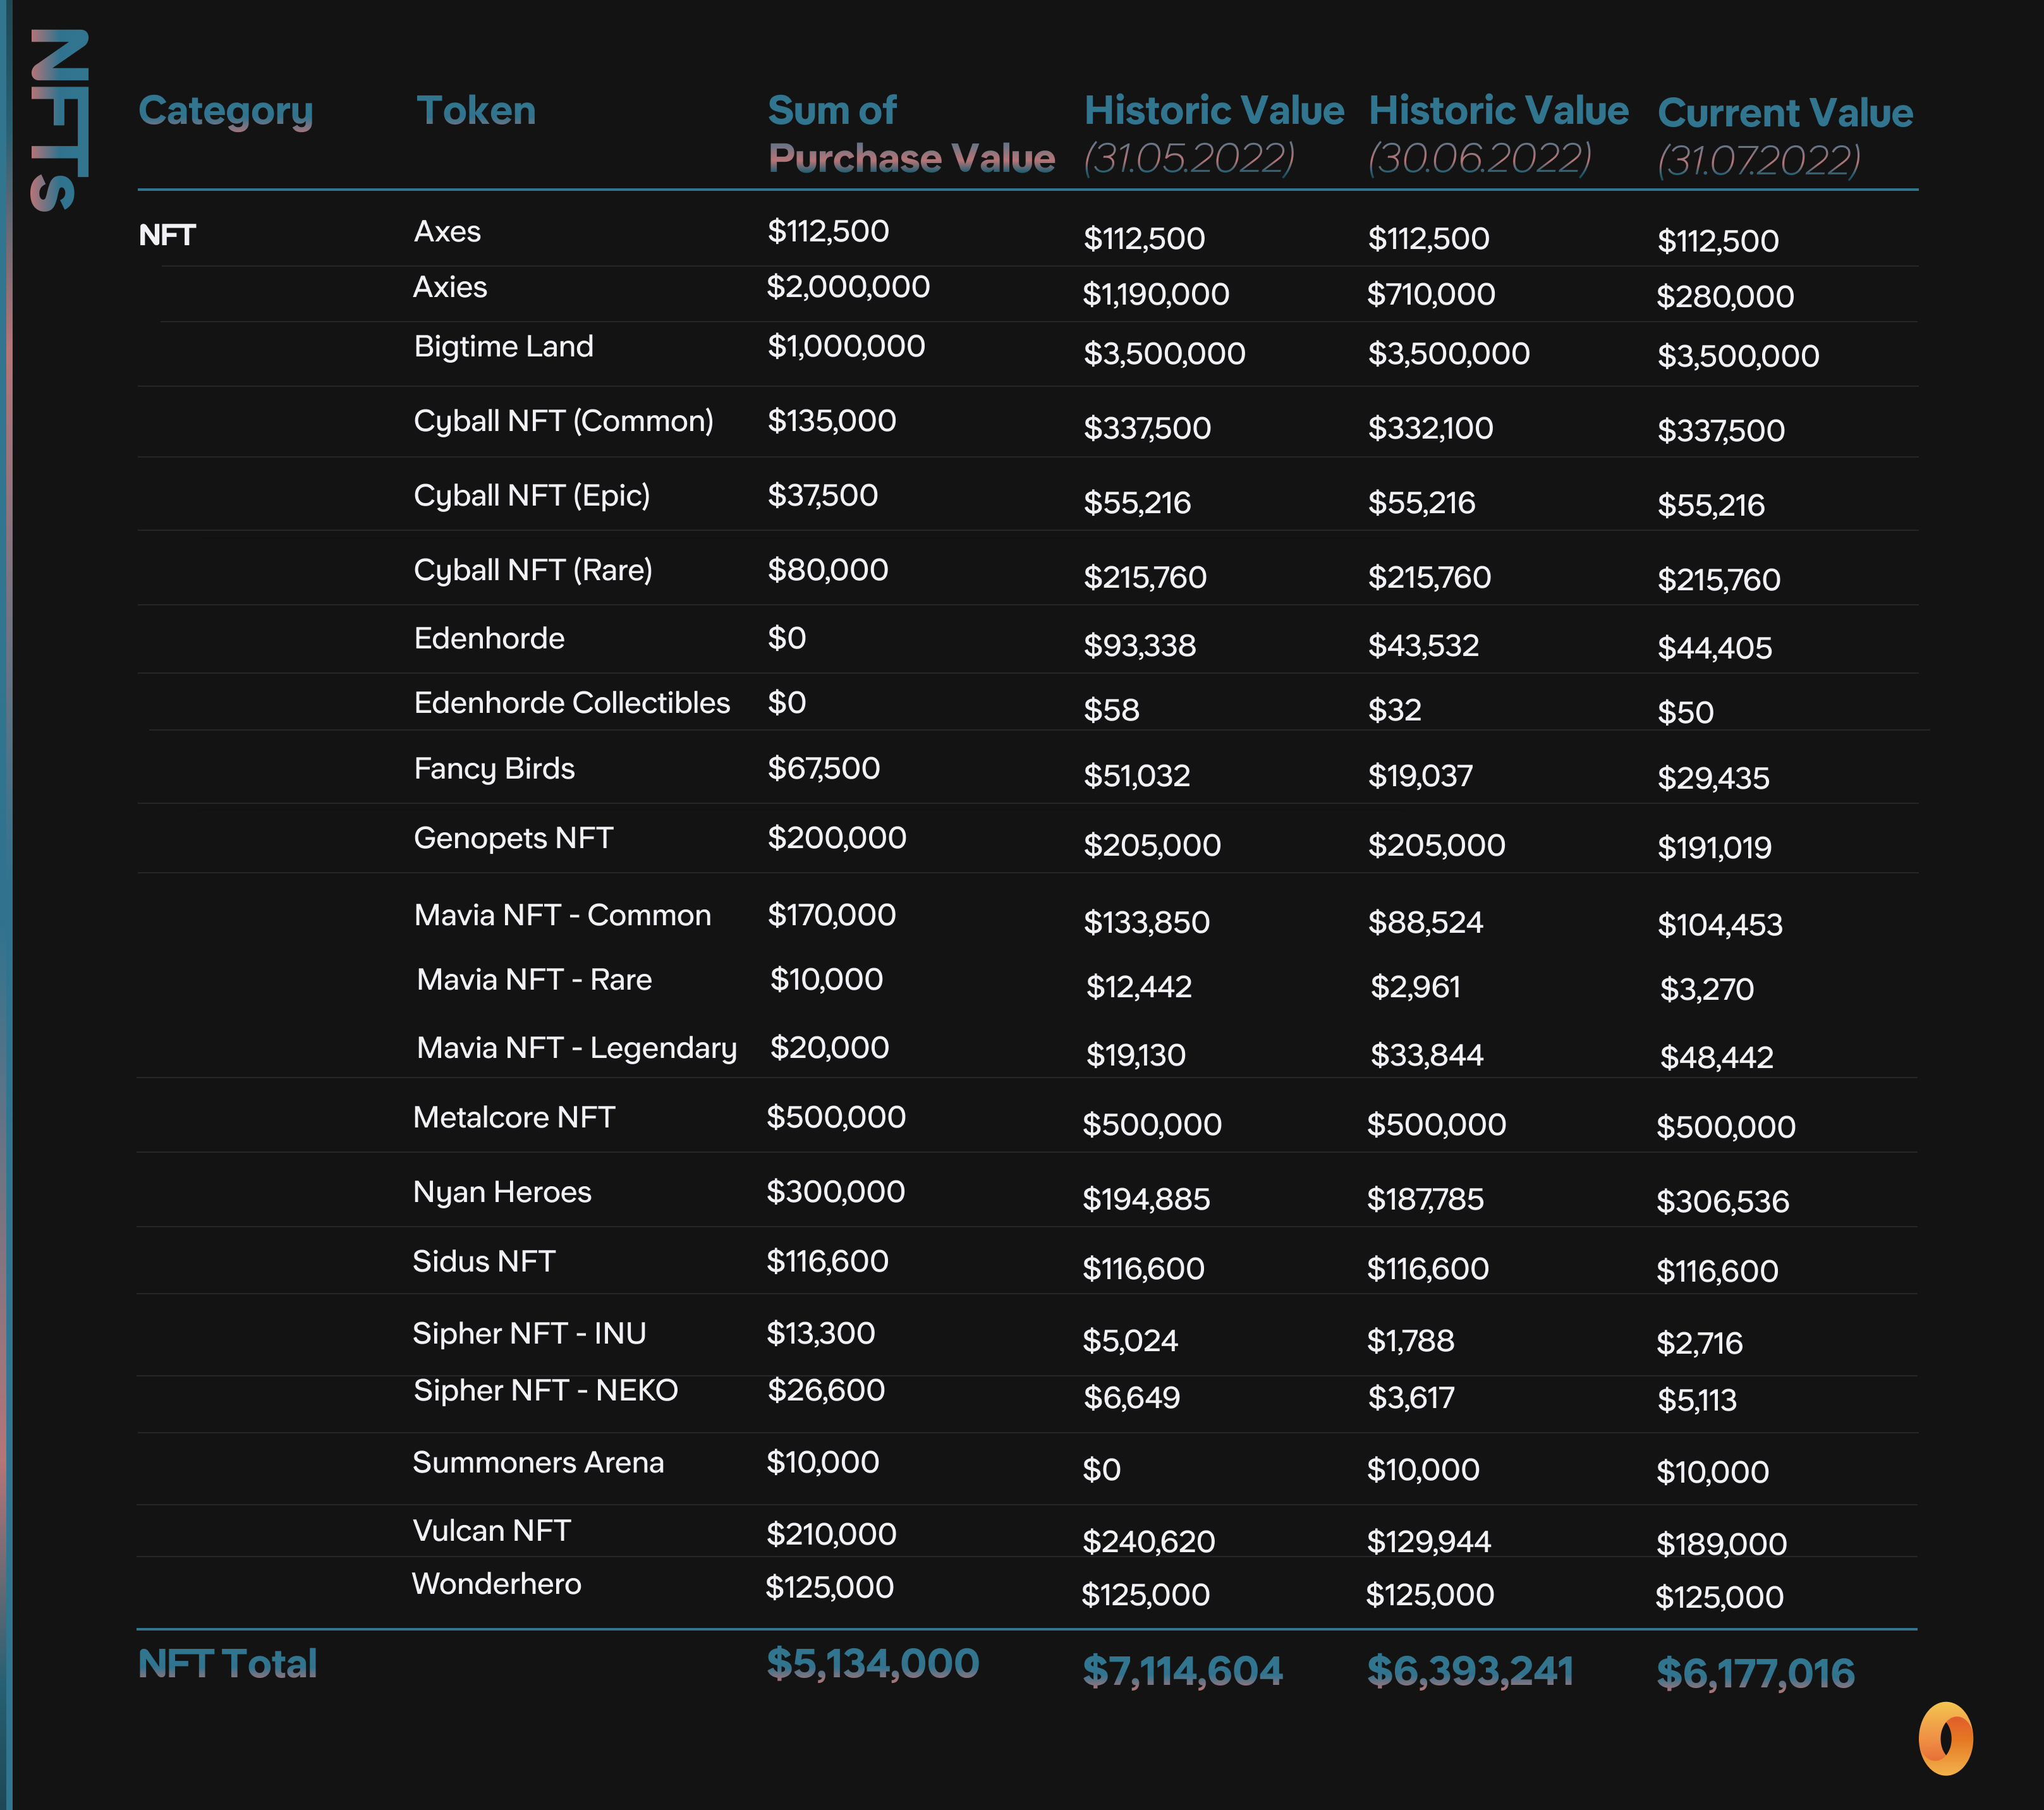The image size is (2044, 1810).
Task: Click total historic value $6,393,241
Action: click(1470, 1671)
